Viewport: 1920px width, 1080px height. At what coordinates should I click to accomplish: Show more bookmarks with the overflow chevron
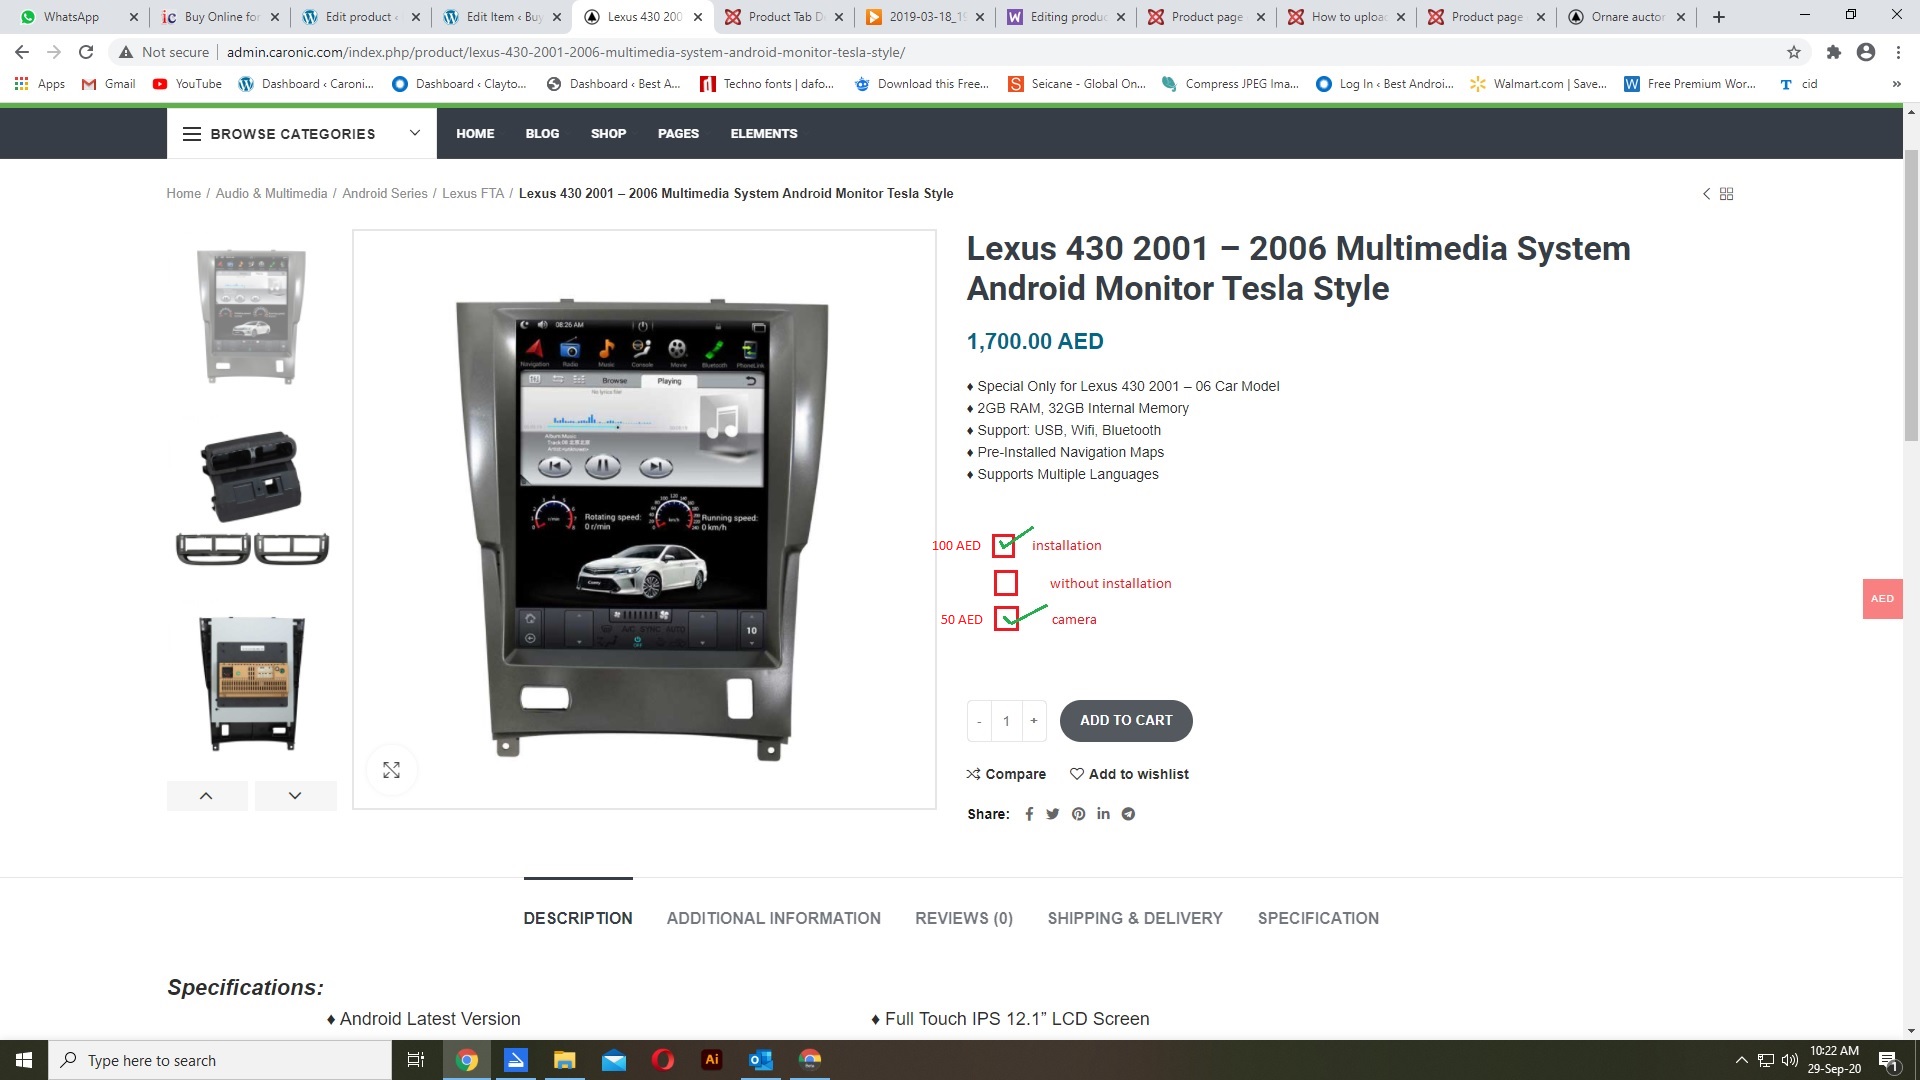tap(1896, 84)
